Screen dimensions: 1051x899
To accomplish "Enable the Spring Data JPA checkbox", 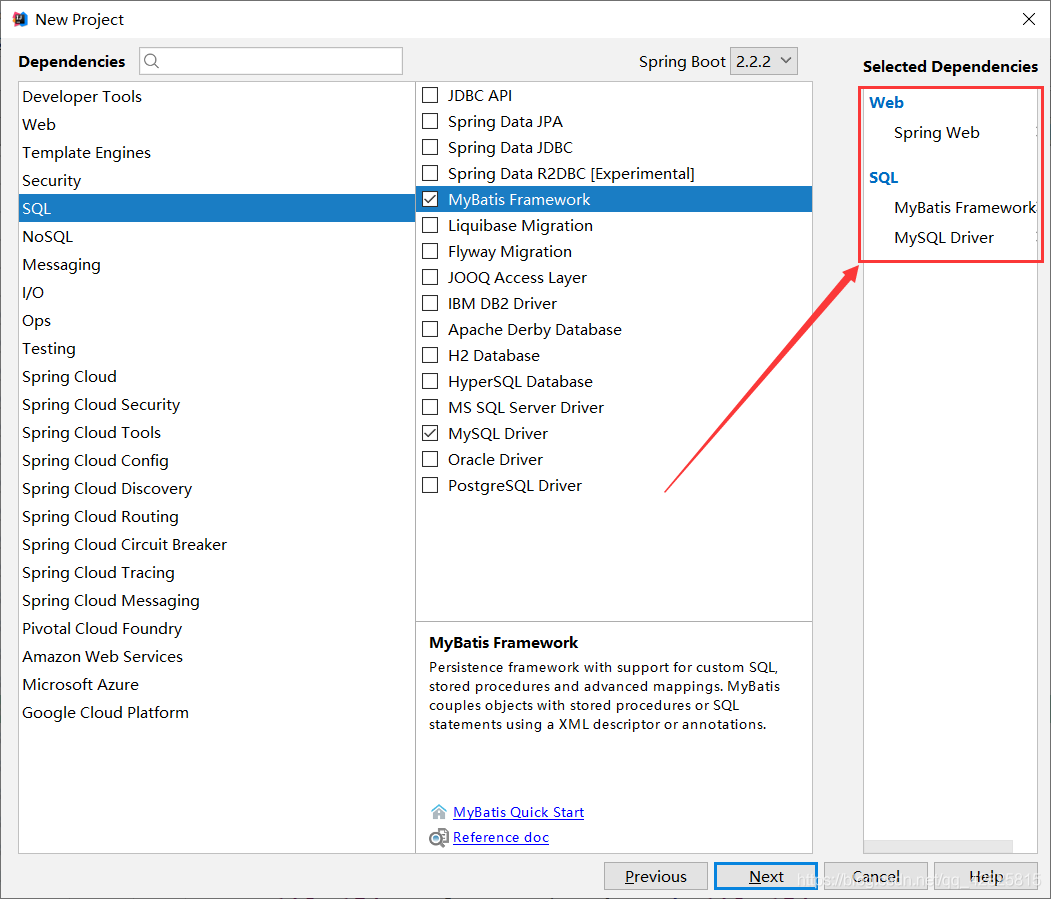I will click(430, 122).
